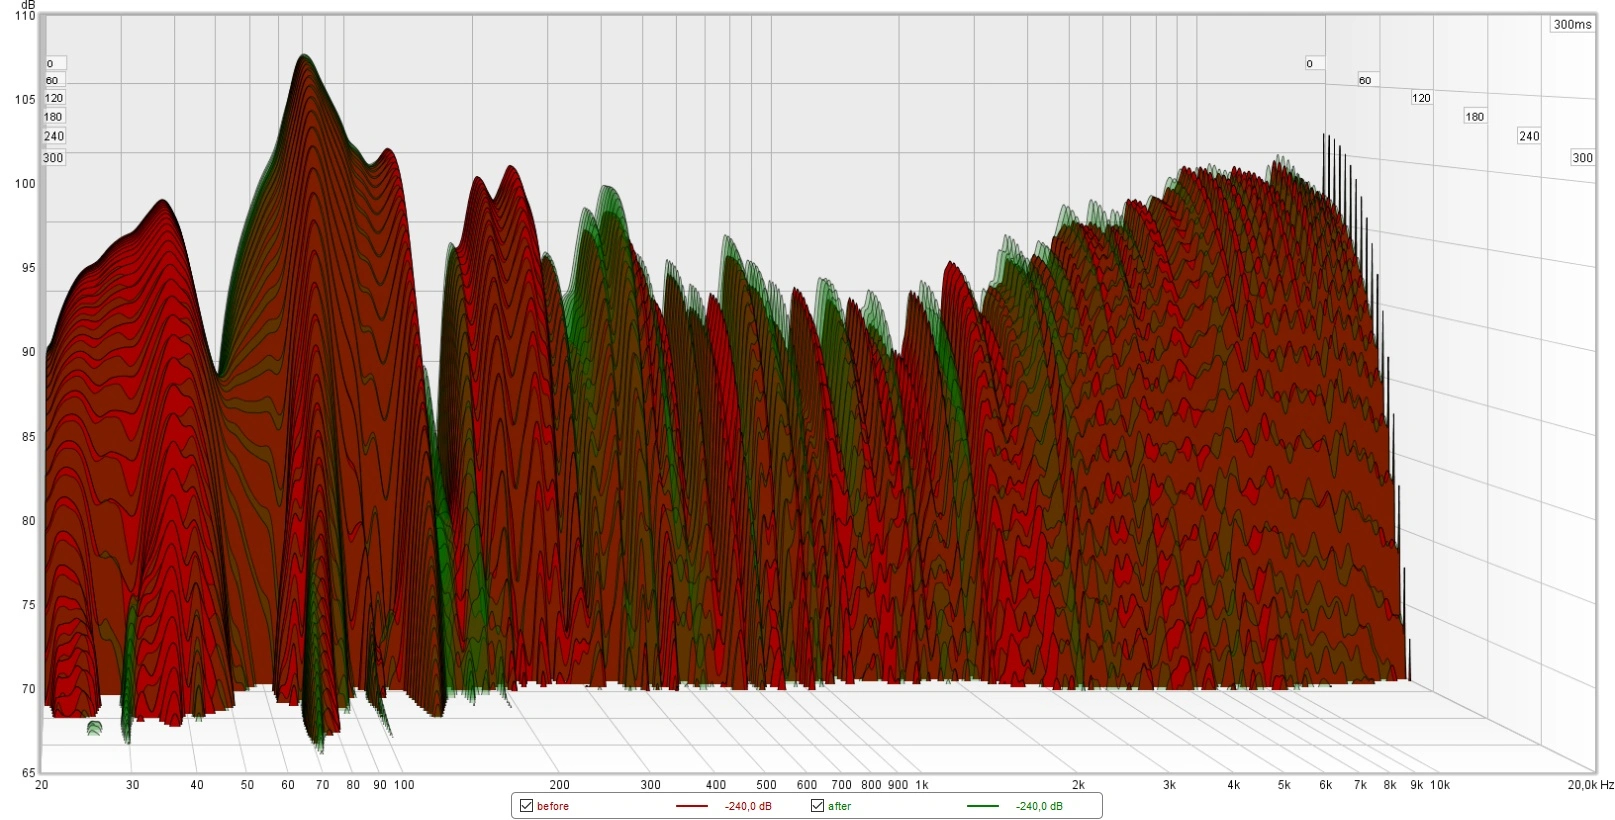Viewport: 1615px width, 820px height.
Task: Uncheck the 'before' trace checkbox
Action: pyautogui.click(x=526, y=806)
